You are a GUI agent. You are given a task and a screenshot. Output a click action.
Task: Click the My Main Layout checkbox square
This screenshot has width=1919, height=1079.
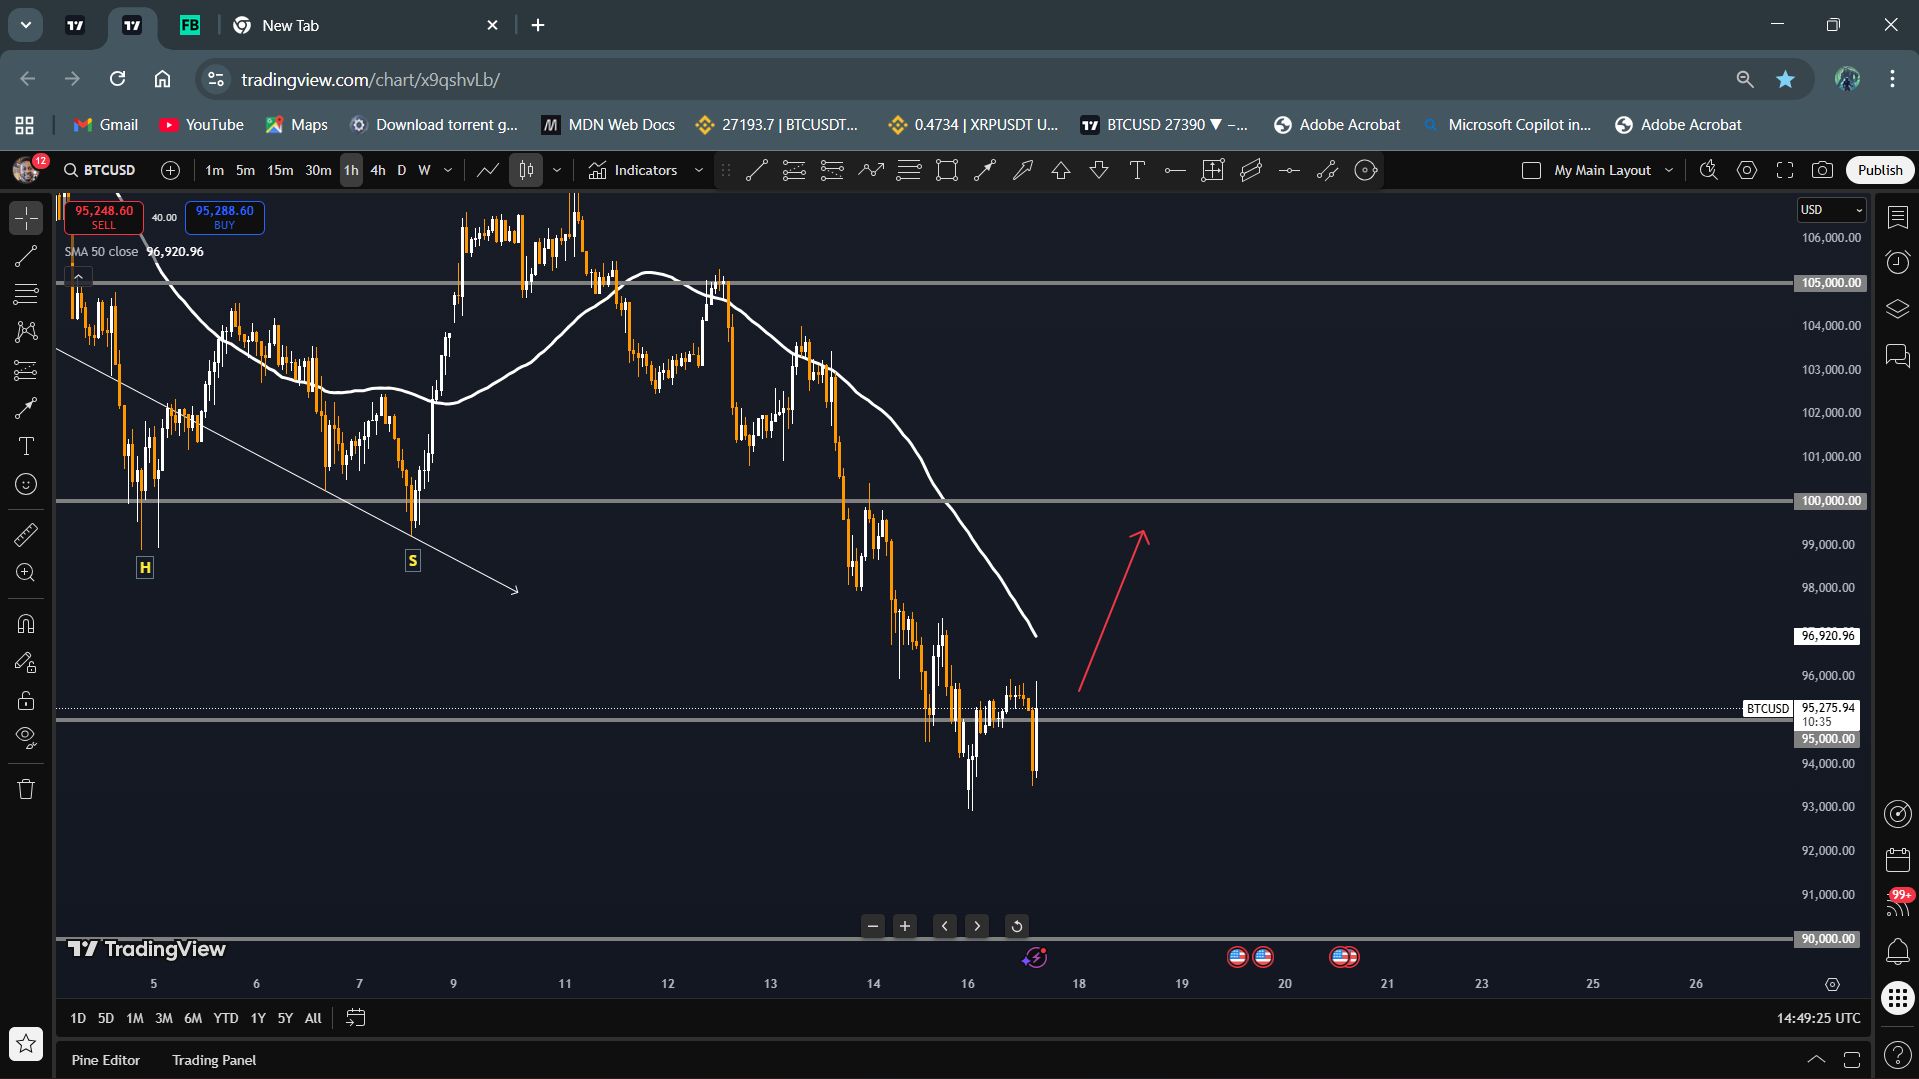[1531, 170]
